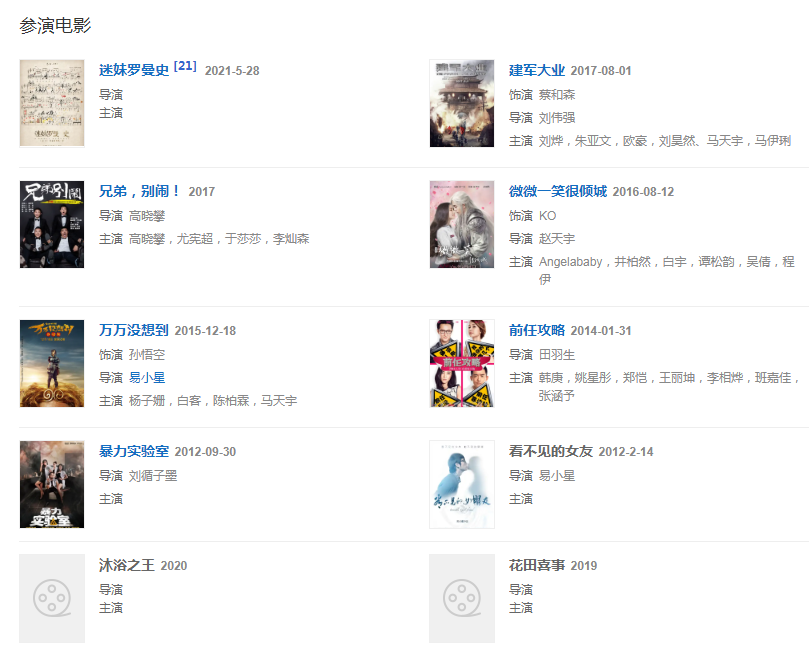Open the 迷妹罗曼史 movie link

pyautogui.click(x=134, y=70)
